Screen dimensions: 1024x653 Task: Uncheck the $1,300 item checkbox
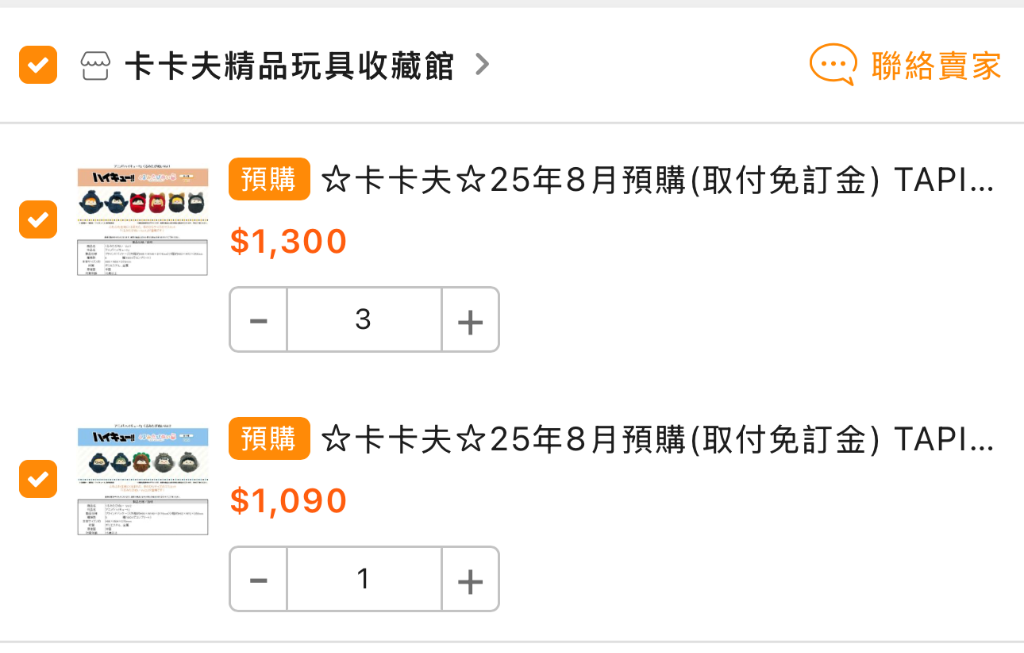[x=38, y=219]
